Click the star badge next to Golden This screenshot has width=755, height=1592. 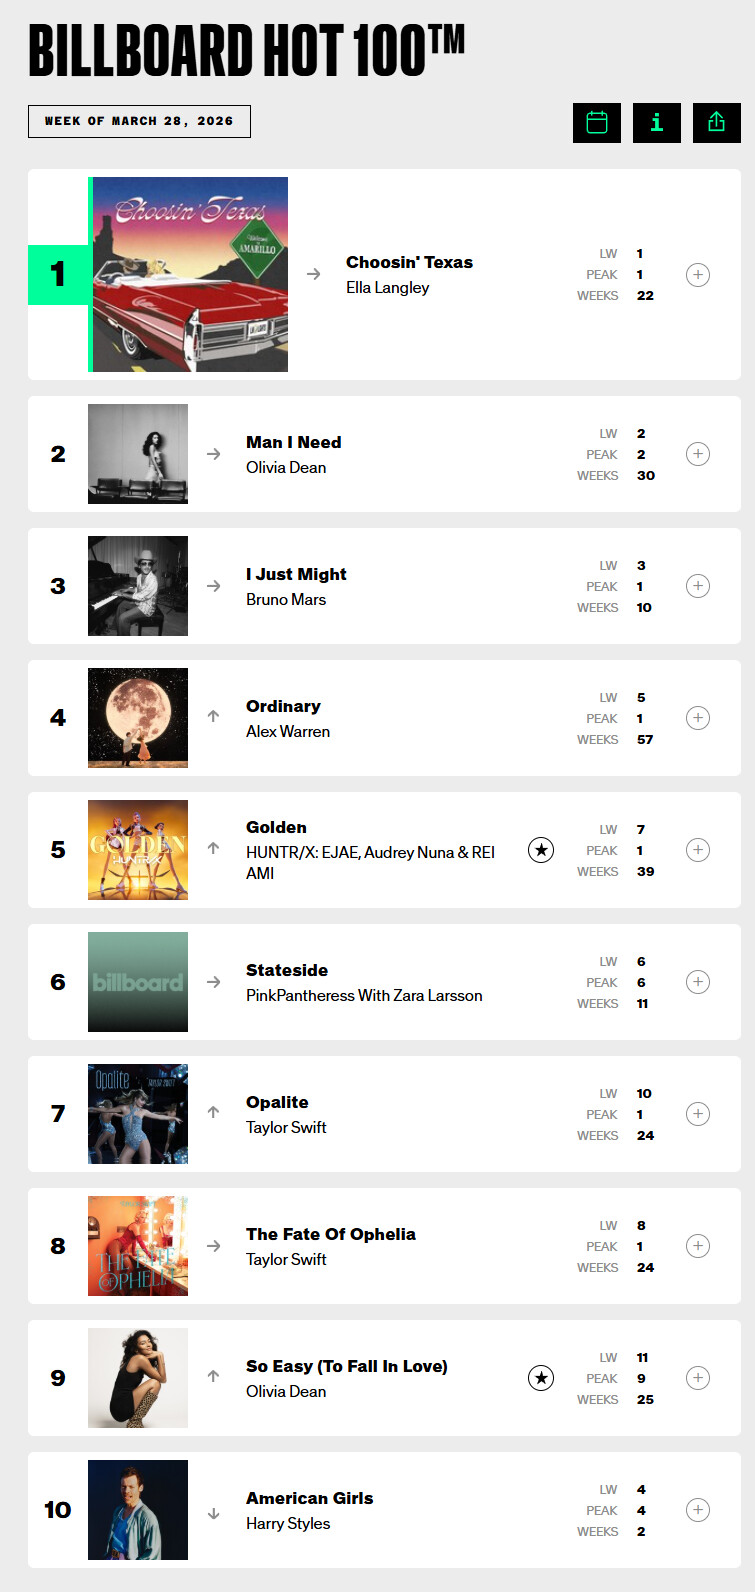[x=541, y=850]
